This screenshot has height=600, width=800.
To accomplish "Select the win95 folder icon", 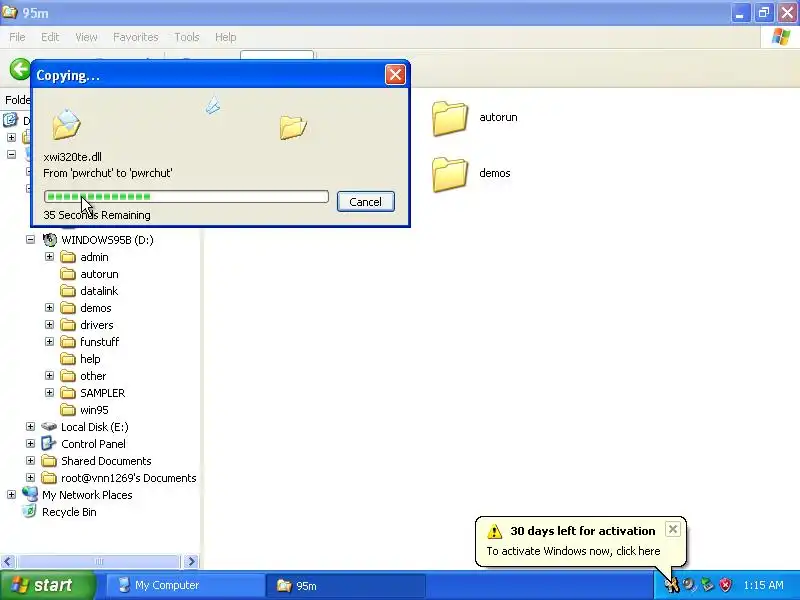I will 68,410.
